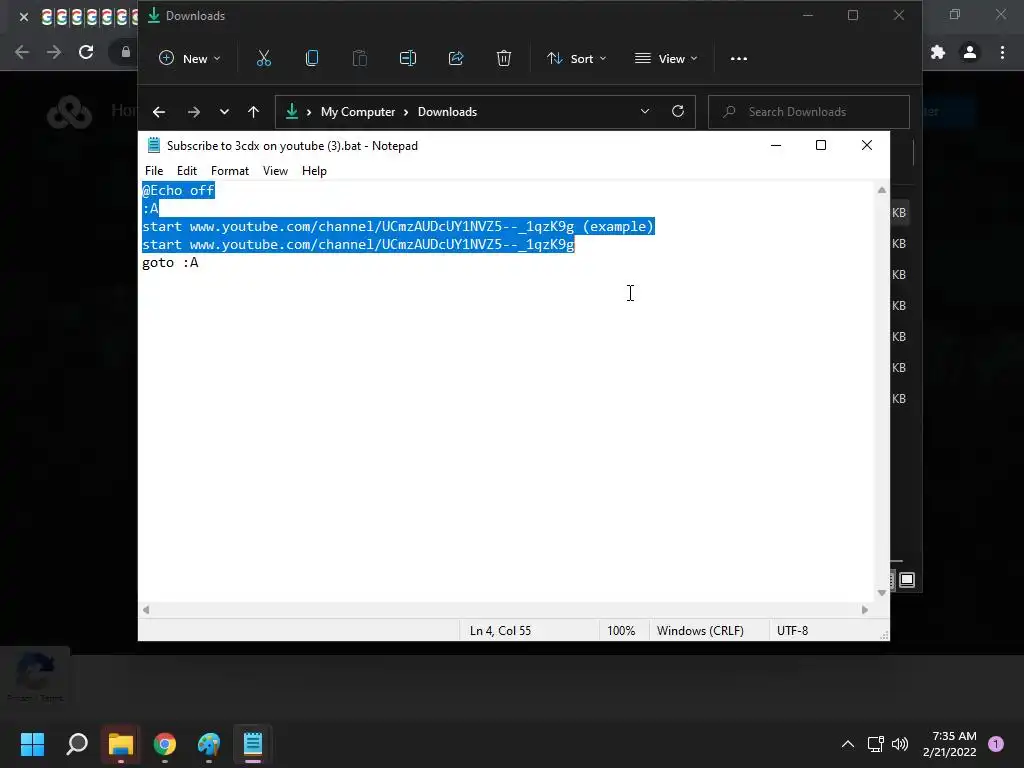Click Downloads in the address breadcrumb
This screenshot has height=768, width=1024.
[447, 112]
